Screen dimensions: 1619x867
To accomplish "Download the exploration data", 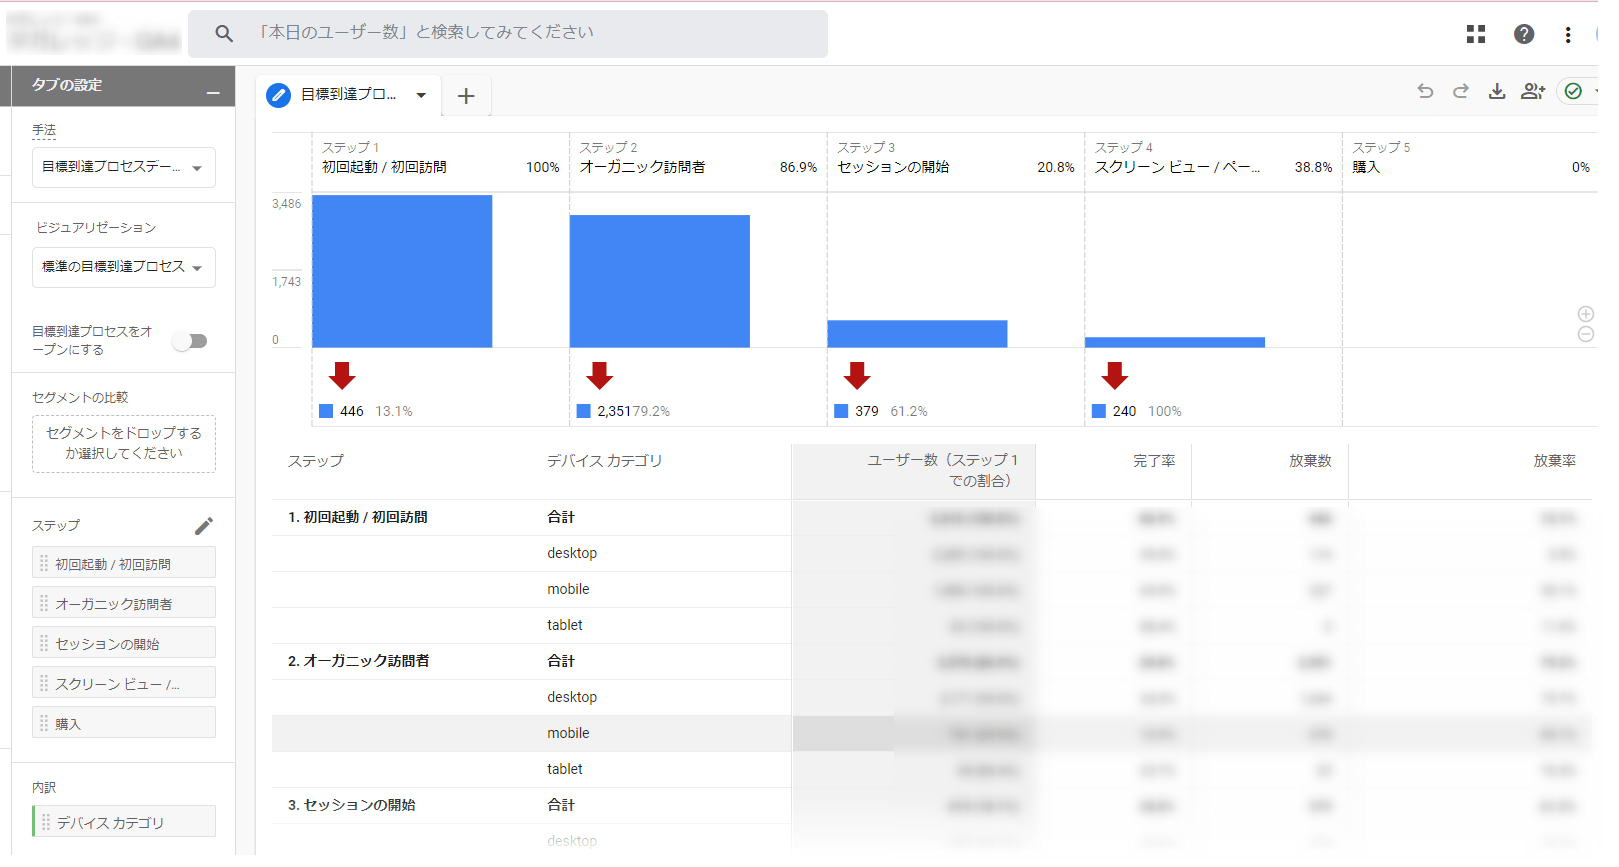I will click(x=1497, y=91).
